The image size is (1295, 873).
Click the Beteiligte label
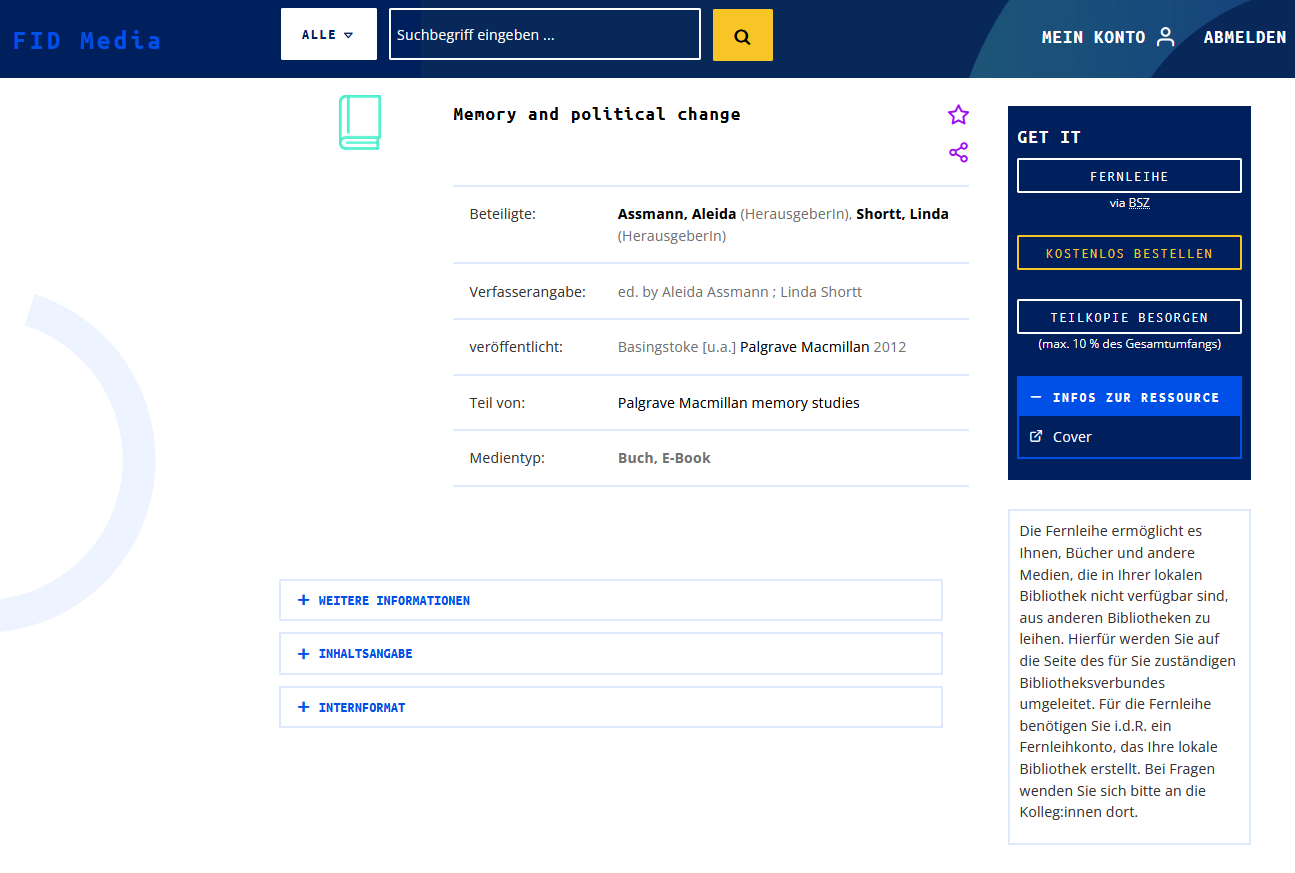pos(503,214)
